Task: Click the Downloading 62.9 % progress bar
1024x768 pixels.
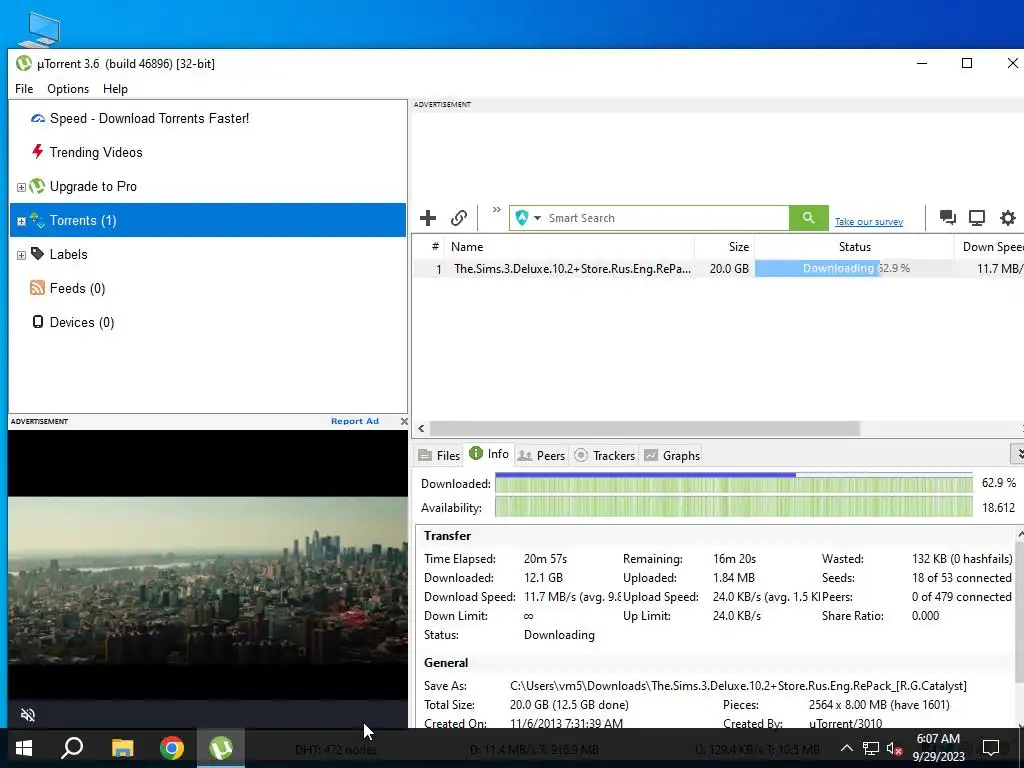Action: 854,268
